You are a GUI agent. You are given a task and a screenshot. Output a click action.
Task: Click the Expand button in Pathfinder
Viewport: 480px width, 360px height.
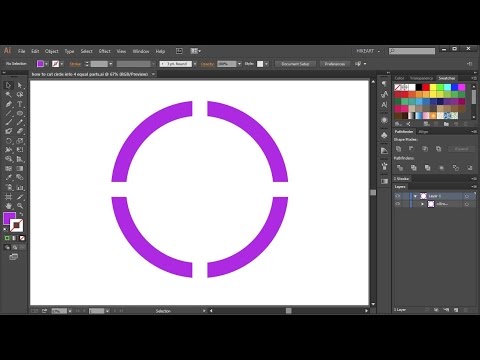click(461, 149)
